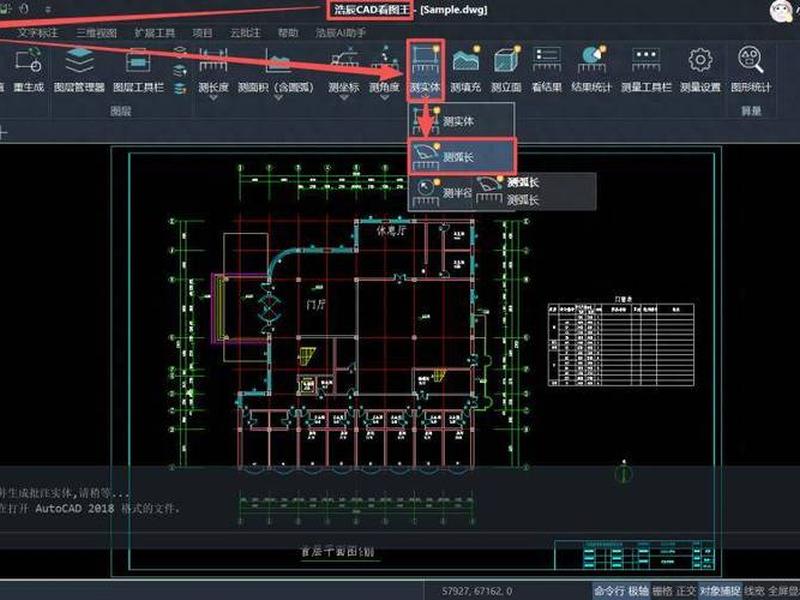The image size is (800, 600).
Task: Select the 测坐标 coordinate measure tool
Action: tap(344, 68)
